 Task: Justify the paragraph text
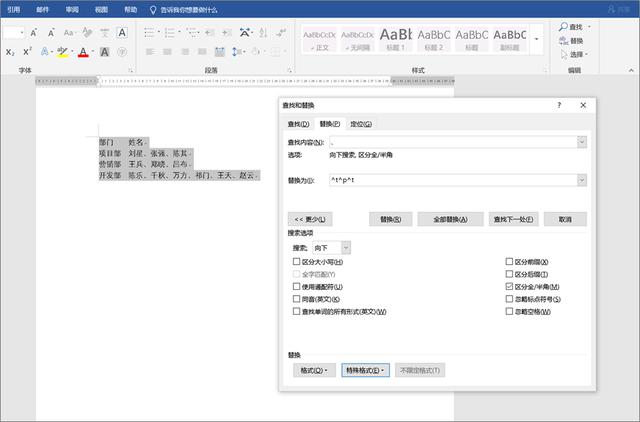coord(202,52)
